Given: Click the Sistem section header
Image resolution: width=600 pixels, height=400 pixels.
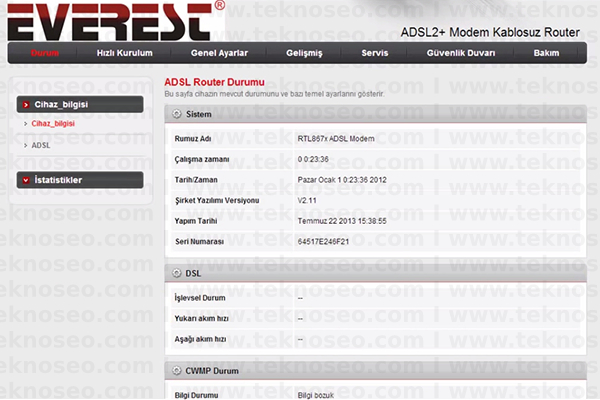Looking at the screenshot, I should [375, 114].
